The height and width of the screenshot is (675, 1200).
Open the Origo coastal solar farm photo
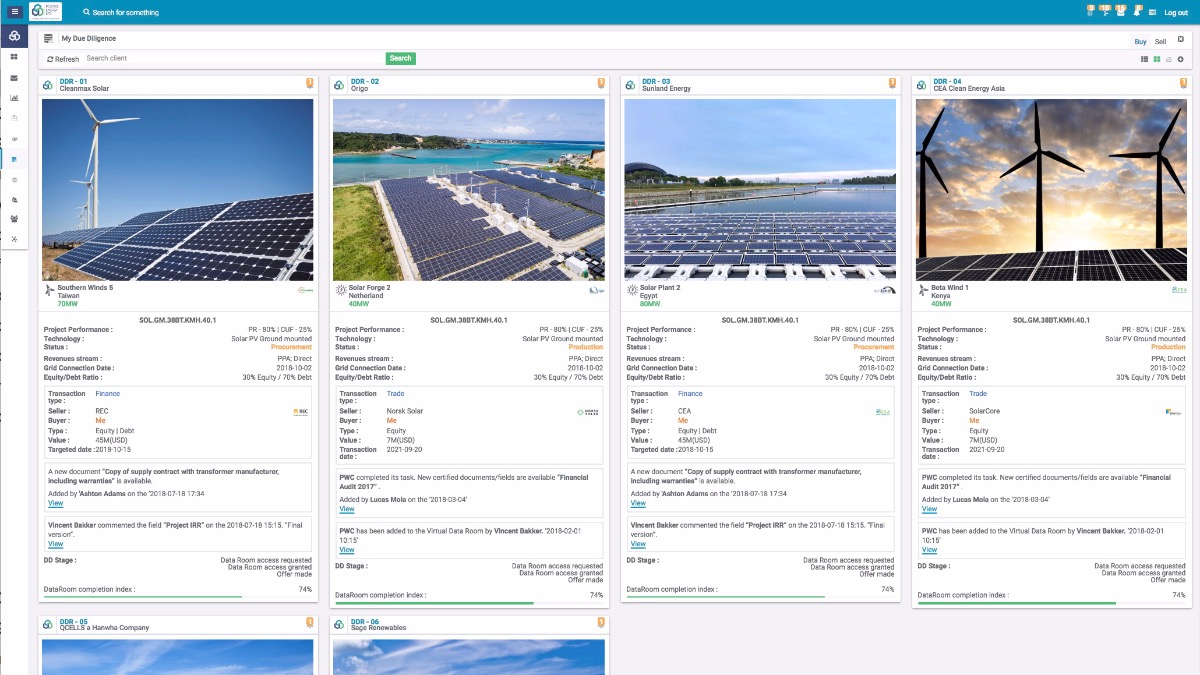[x=469, y=189]
